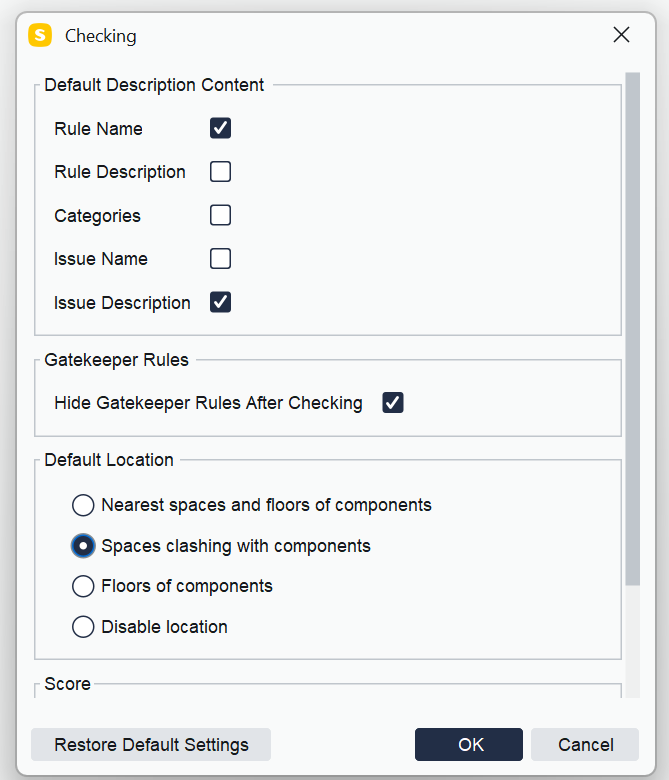Enable the Rule Description checkbox
The width and height of the screenshot is (669, 780).
pos(220,172)
